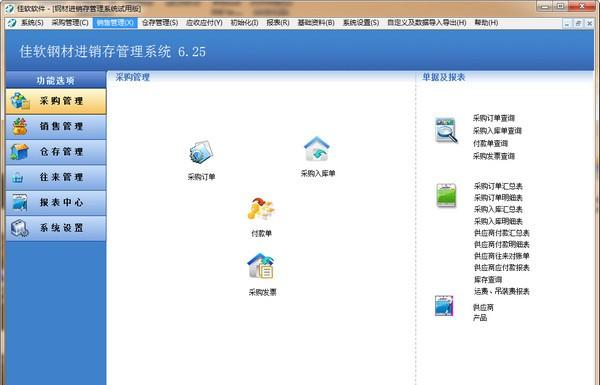Open the 采购订单查询 link
This screenshot has width=600, height=385.
[494, 118]
